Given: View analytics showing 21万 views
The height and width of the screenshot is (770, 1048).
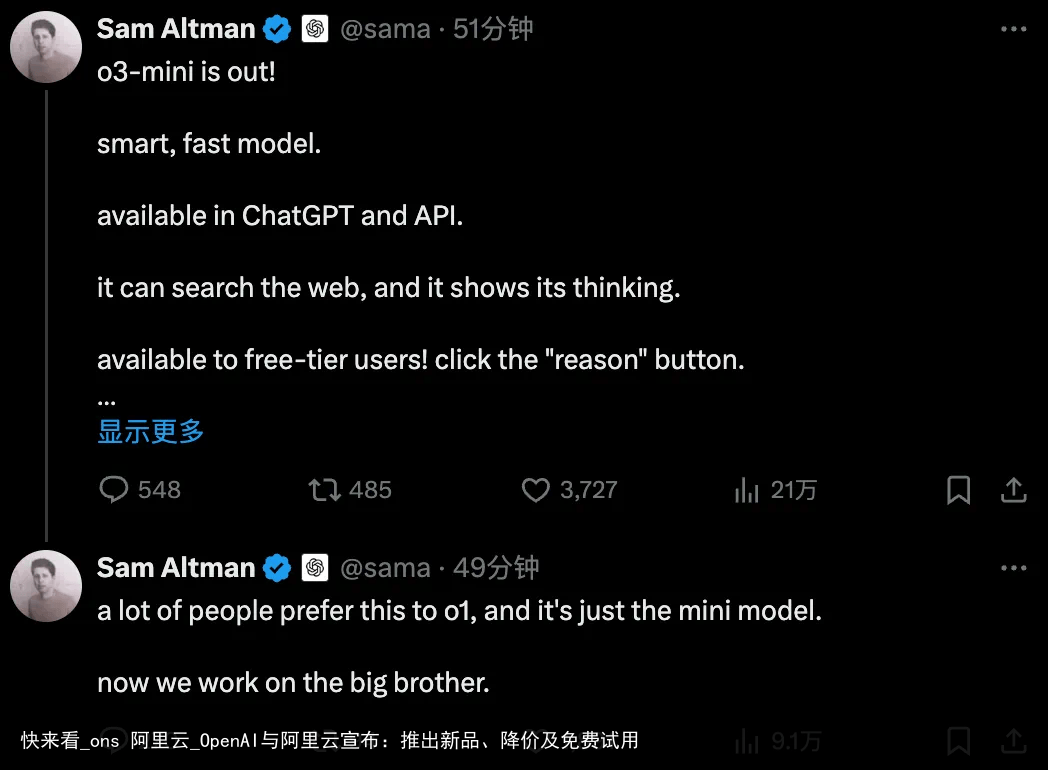Looking at the screenshot, I should (x=747, y=490).
